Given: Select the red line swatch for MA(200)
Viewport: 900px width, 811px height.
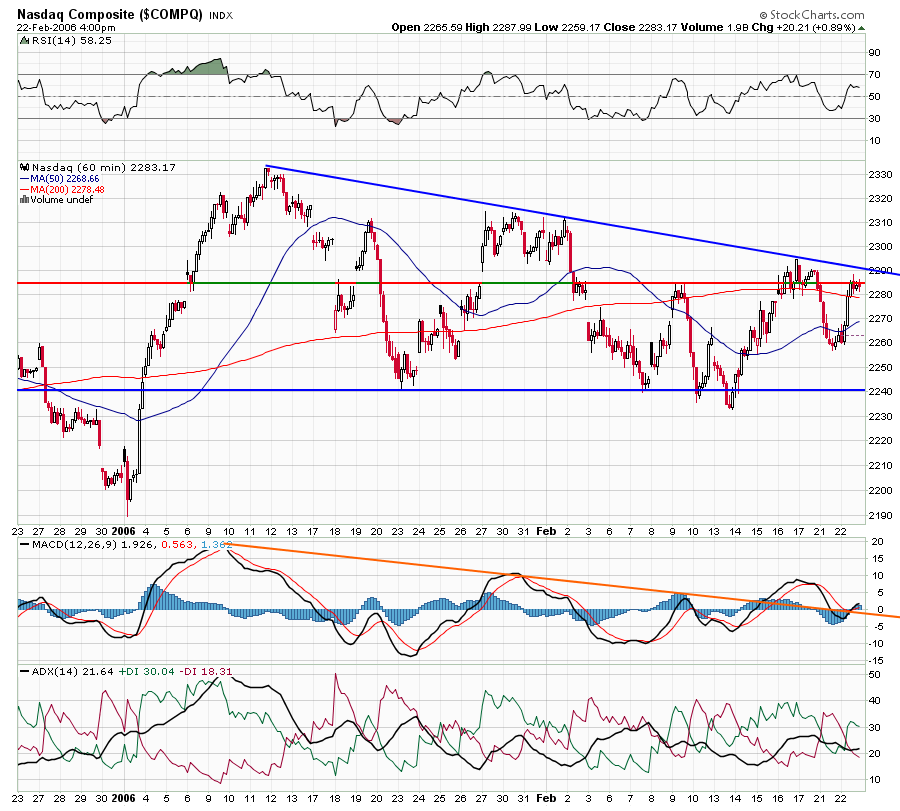Looking at the screenshot, I should [25, 190].
